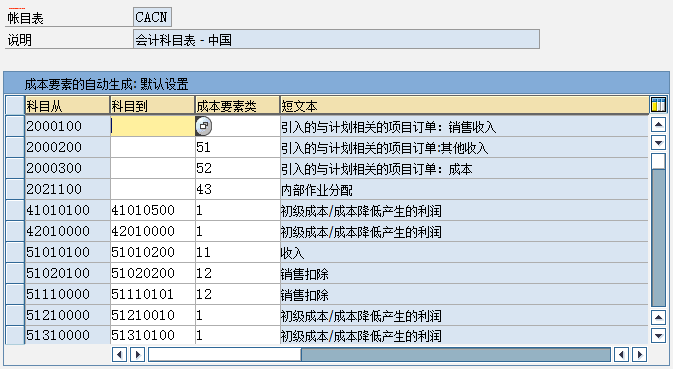Select the row of account 2000200
Image resolution: width=673 pixels, height=369 pixels.
[15, 147]
